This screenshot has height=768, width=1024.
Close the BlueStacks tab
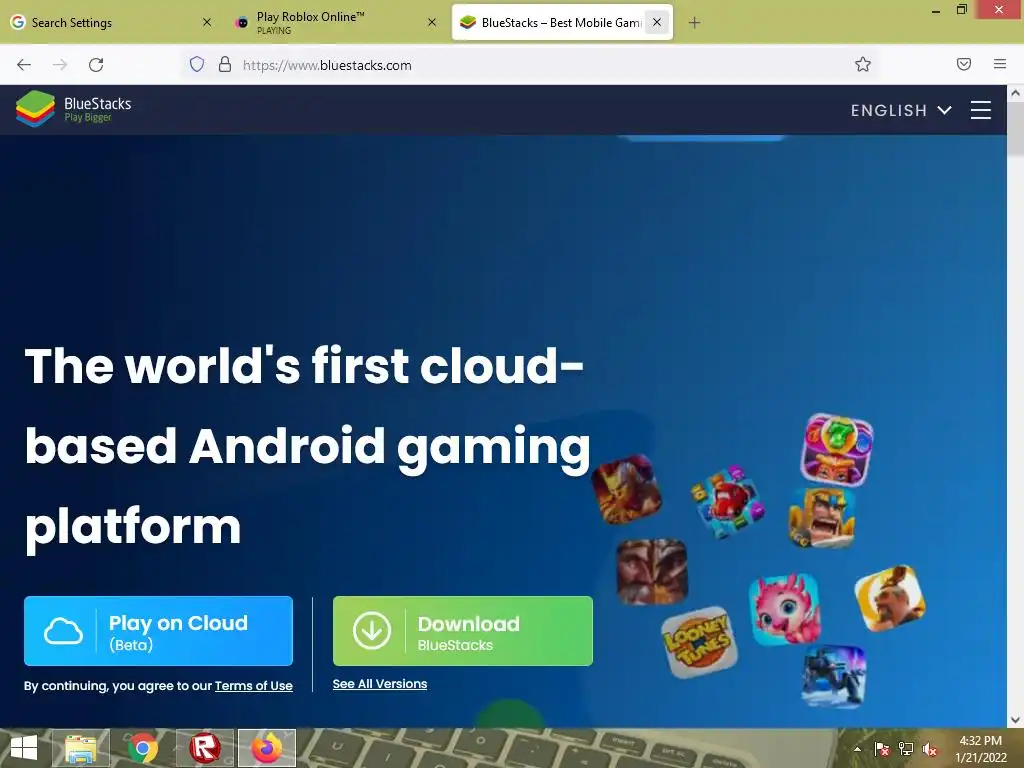pos(657,22)
